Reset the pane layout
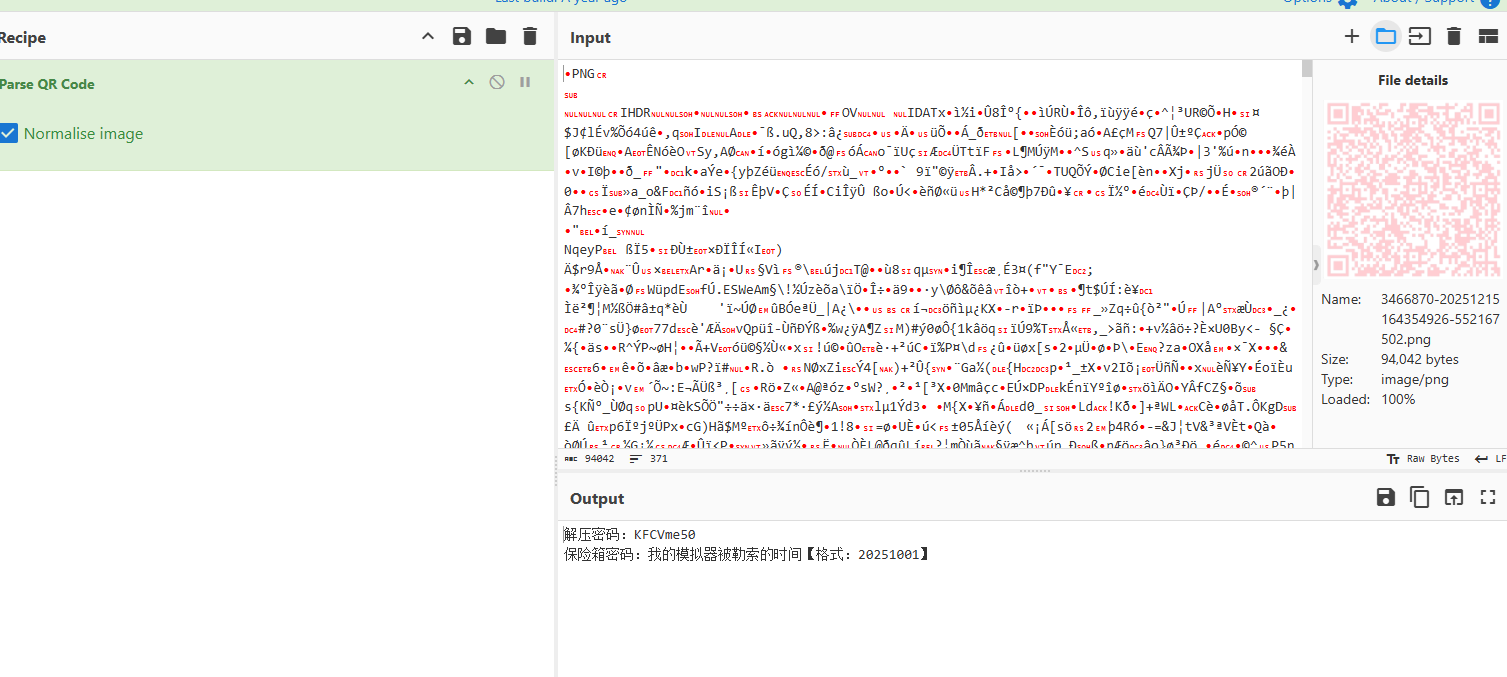 (1488, 37)
